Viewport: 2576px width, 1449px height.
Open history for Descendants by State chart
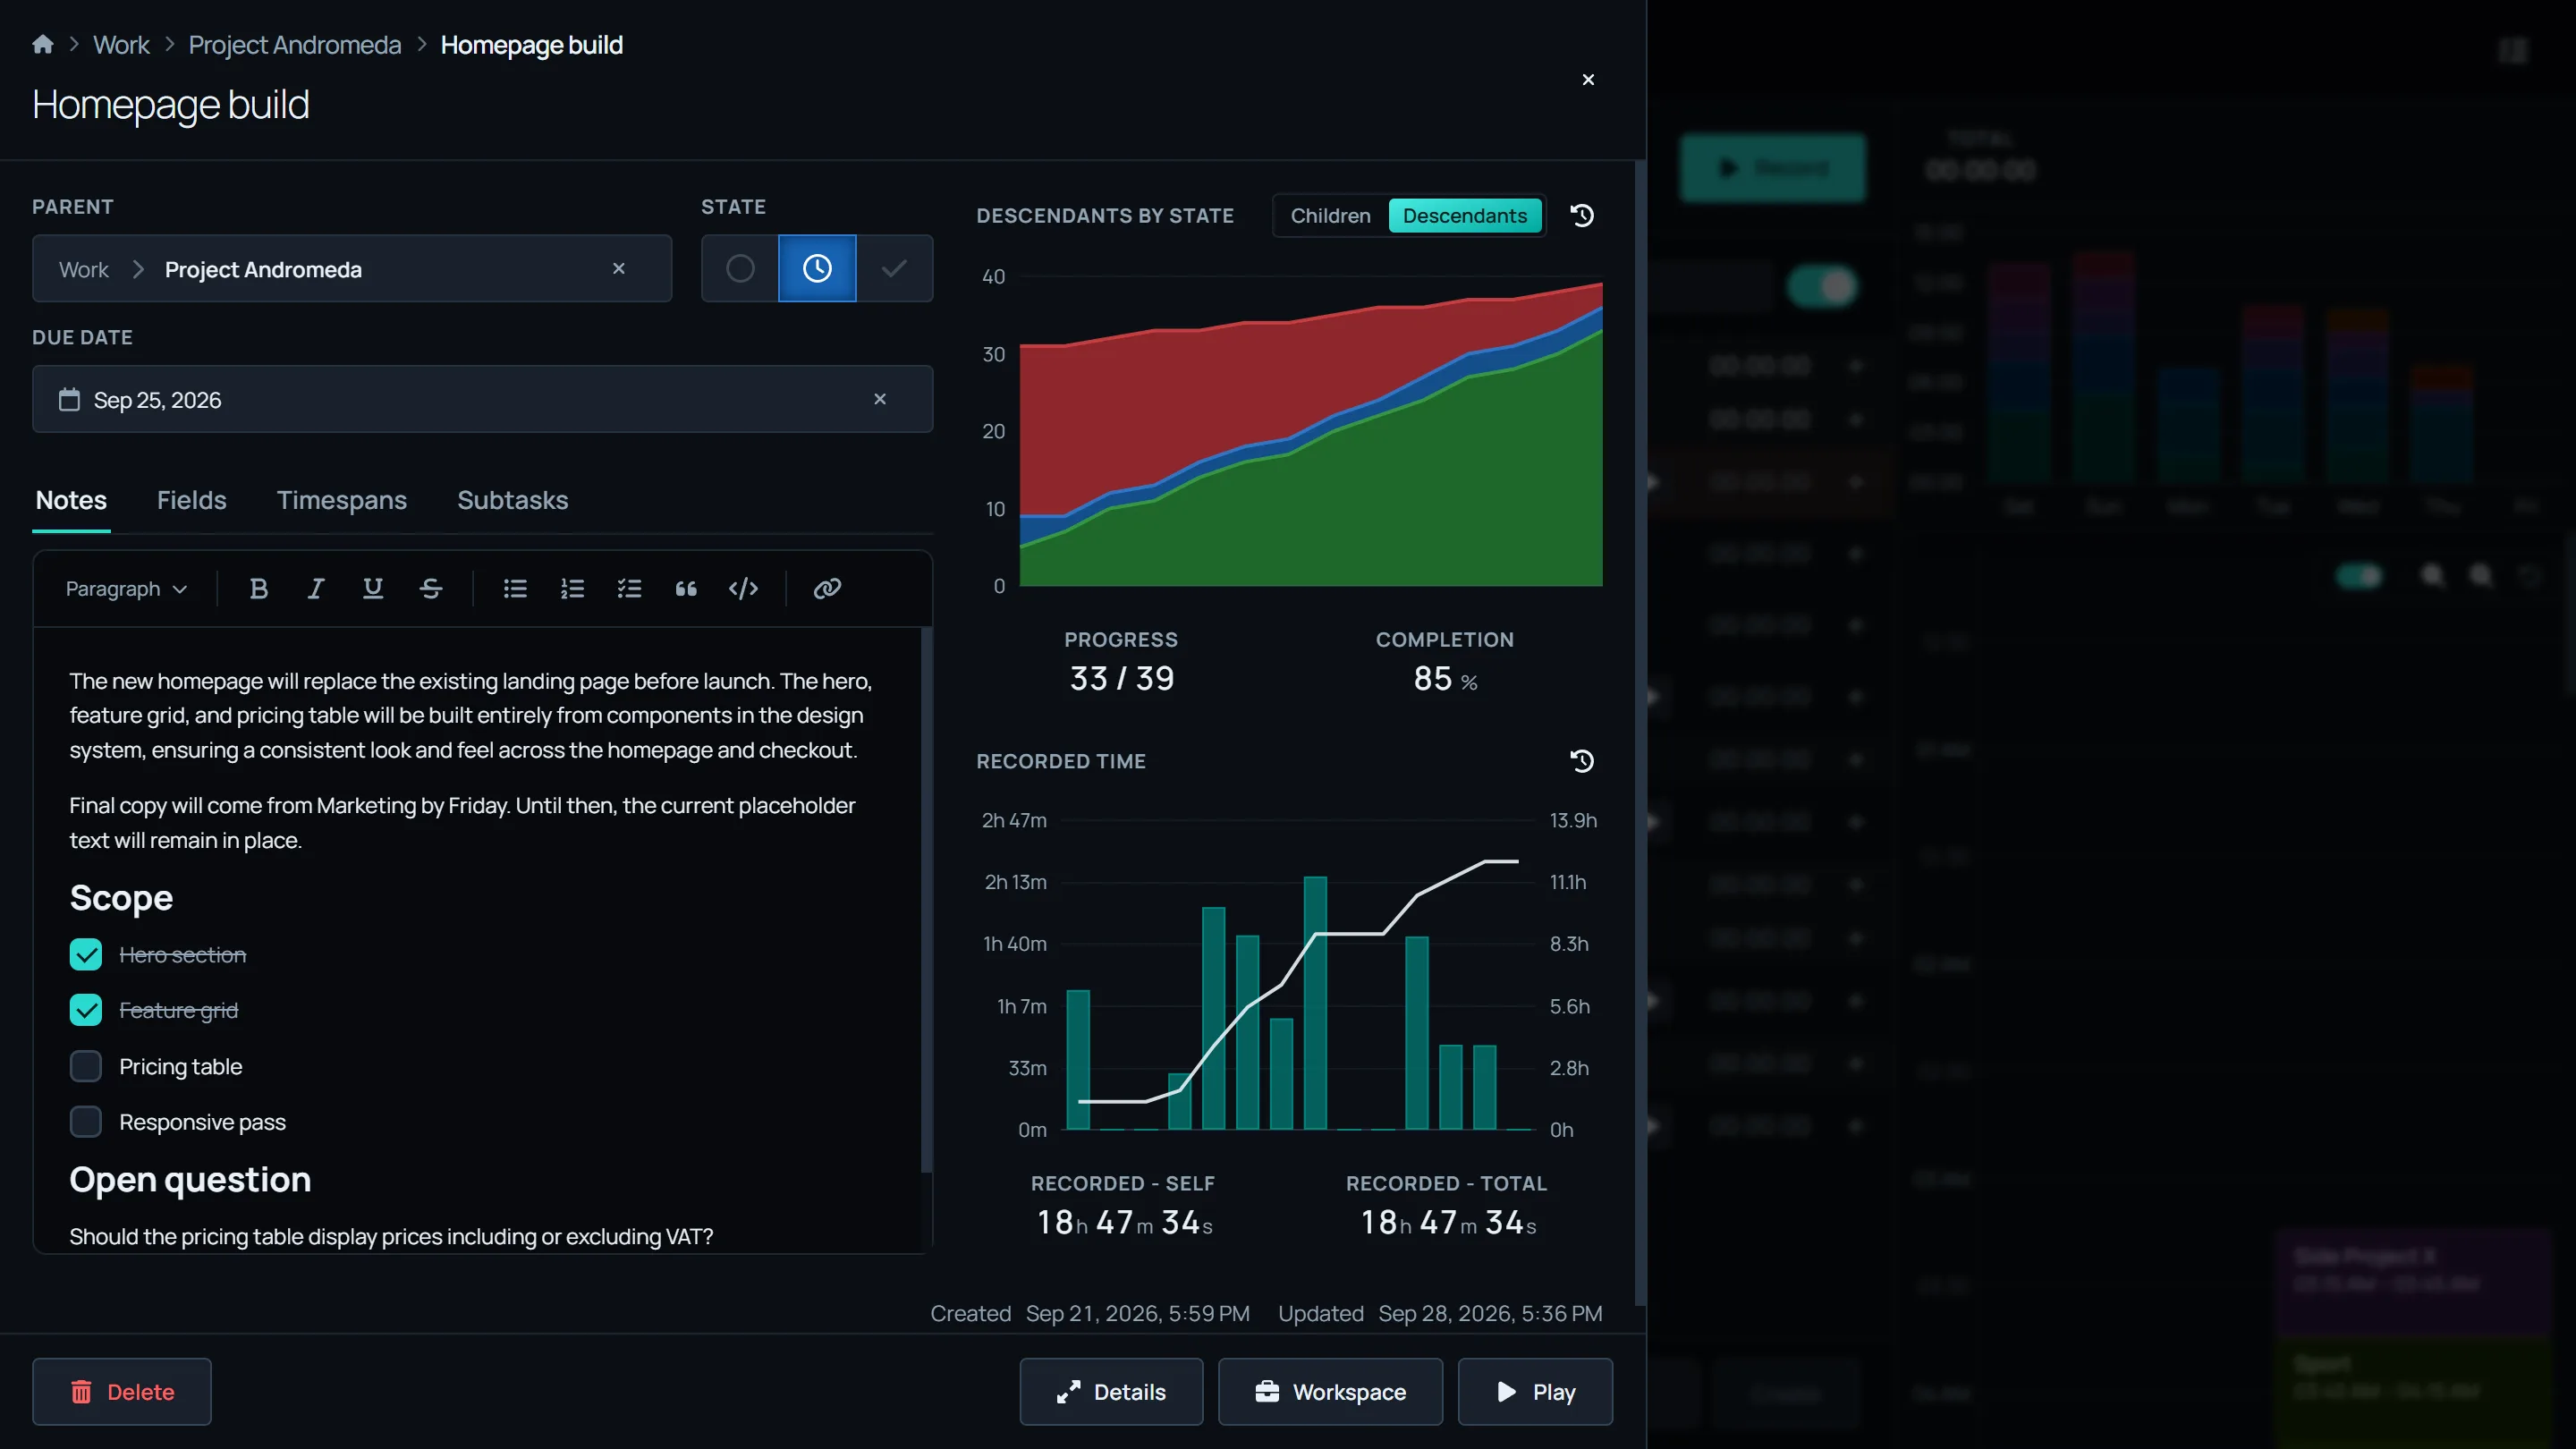[1582, 215]
